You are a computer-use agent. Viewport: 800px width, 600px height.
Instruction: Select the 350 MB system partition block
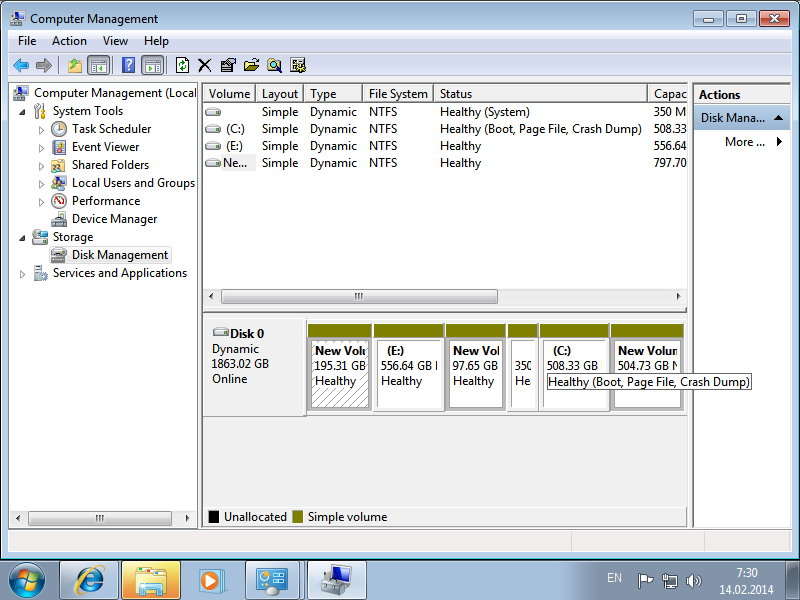point(522,373)
